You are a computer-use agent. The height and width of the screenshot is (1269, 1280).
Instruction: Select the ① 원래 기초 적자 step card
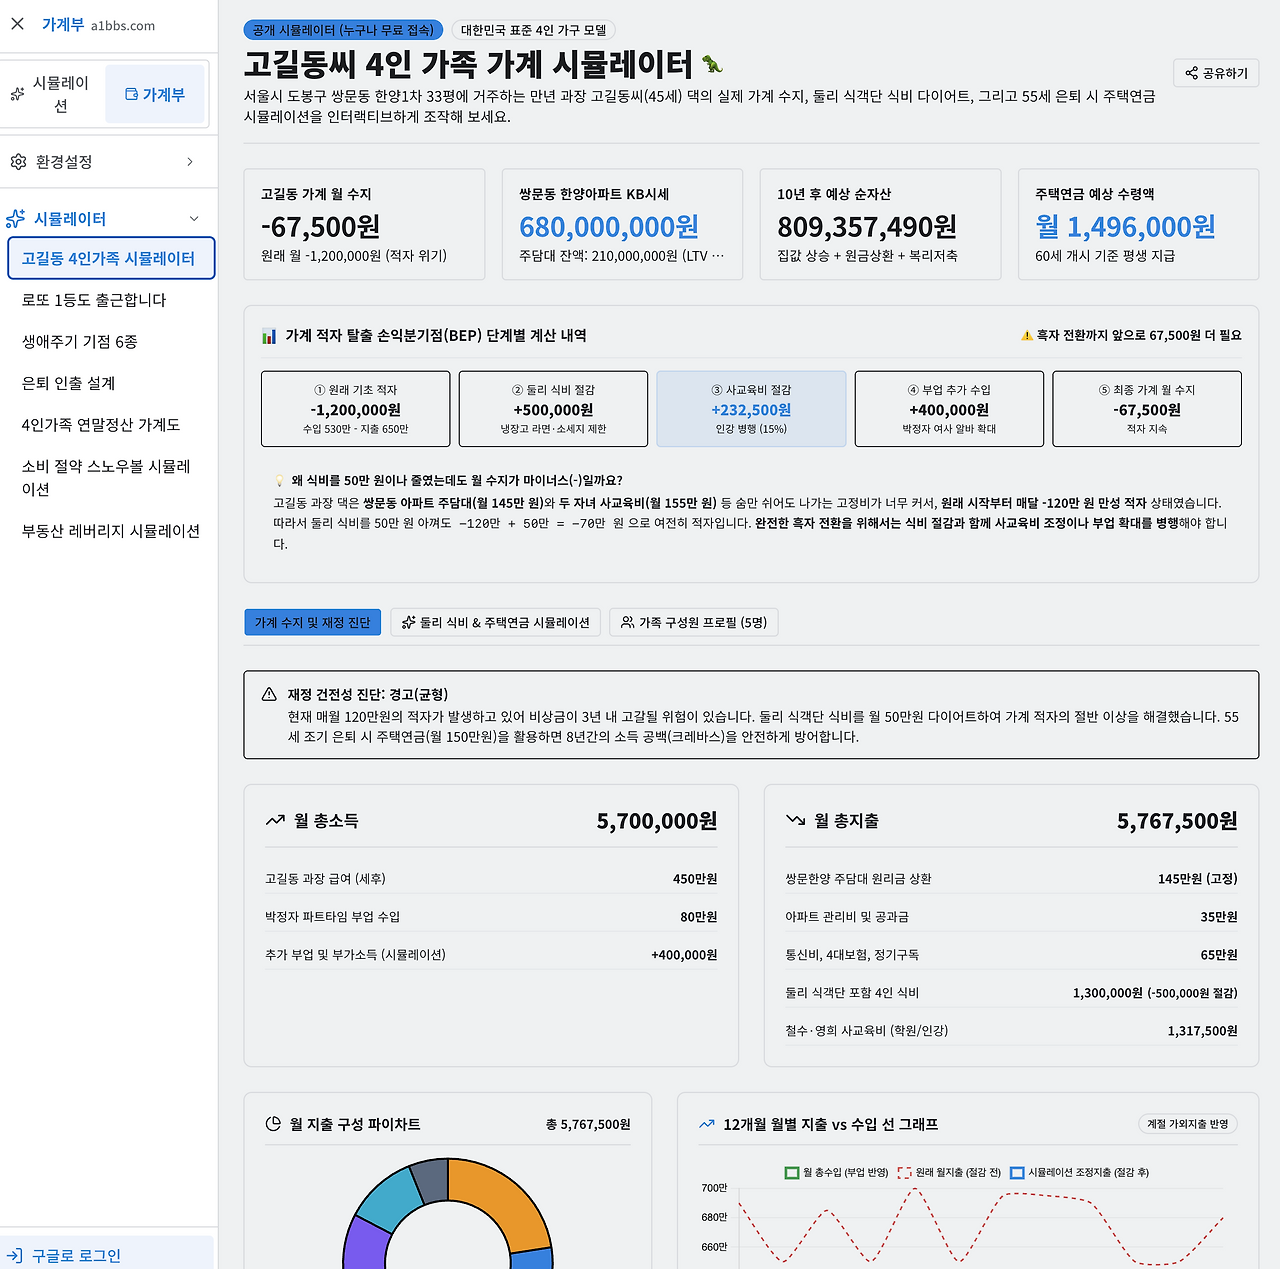pyautogui.click(x=355, y=409)
